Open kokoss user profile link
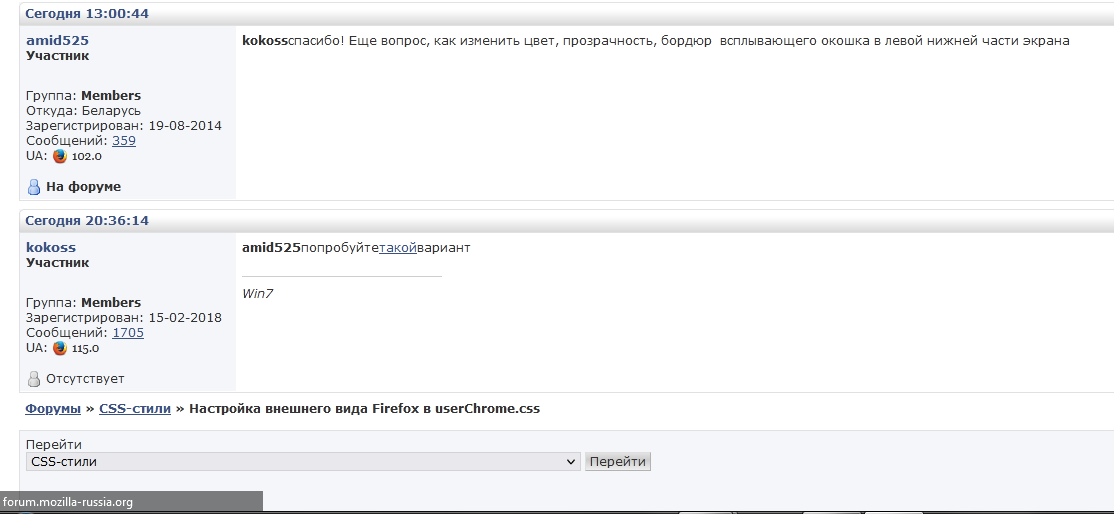 point(50,247)
